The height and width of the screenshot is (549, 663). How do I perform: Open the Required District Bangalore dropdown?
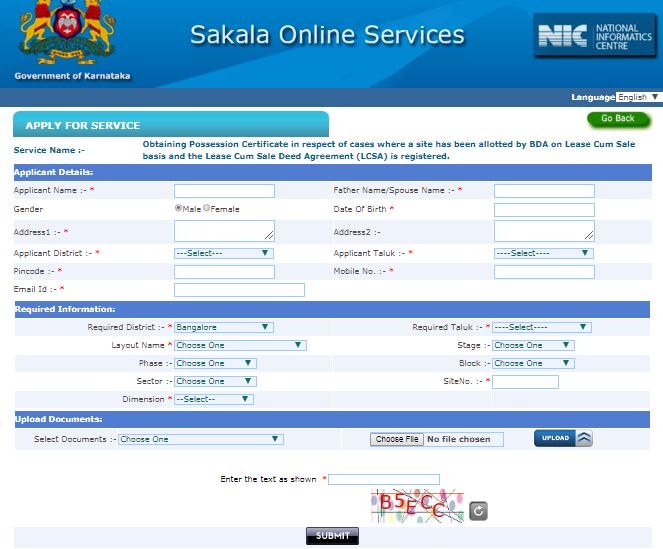click(224, 327)
